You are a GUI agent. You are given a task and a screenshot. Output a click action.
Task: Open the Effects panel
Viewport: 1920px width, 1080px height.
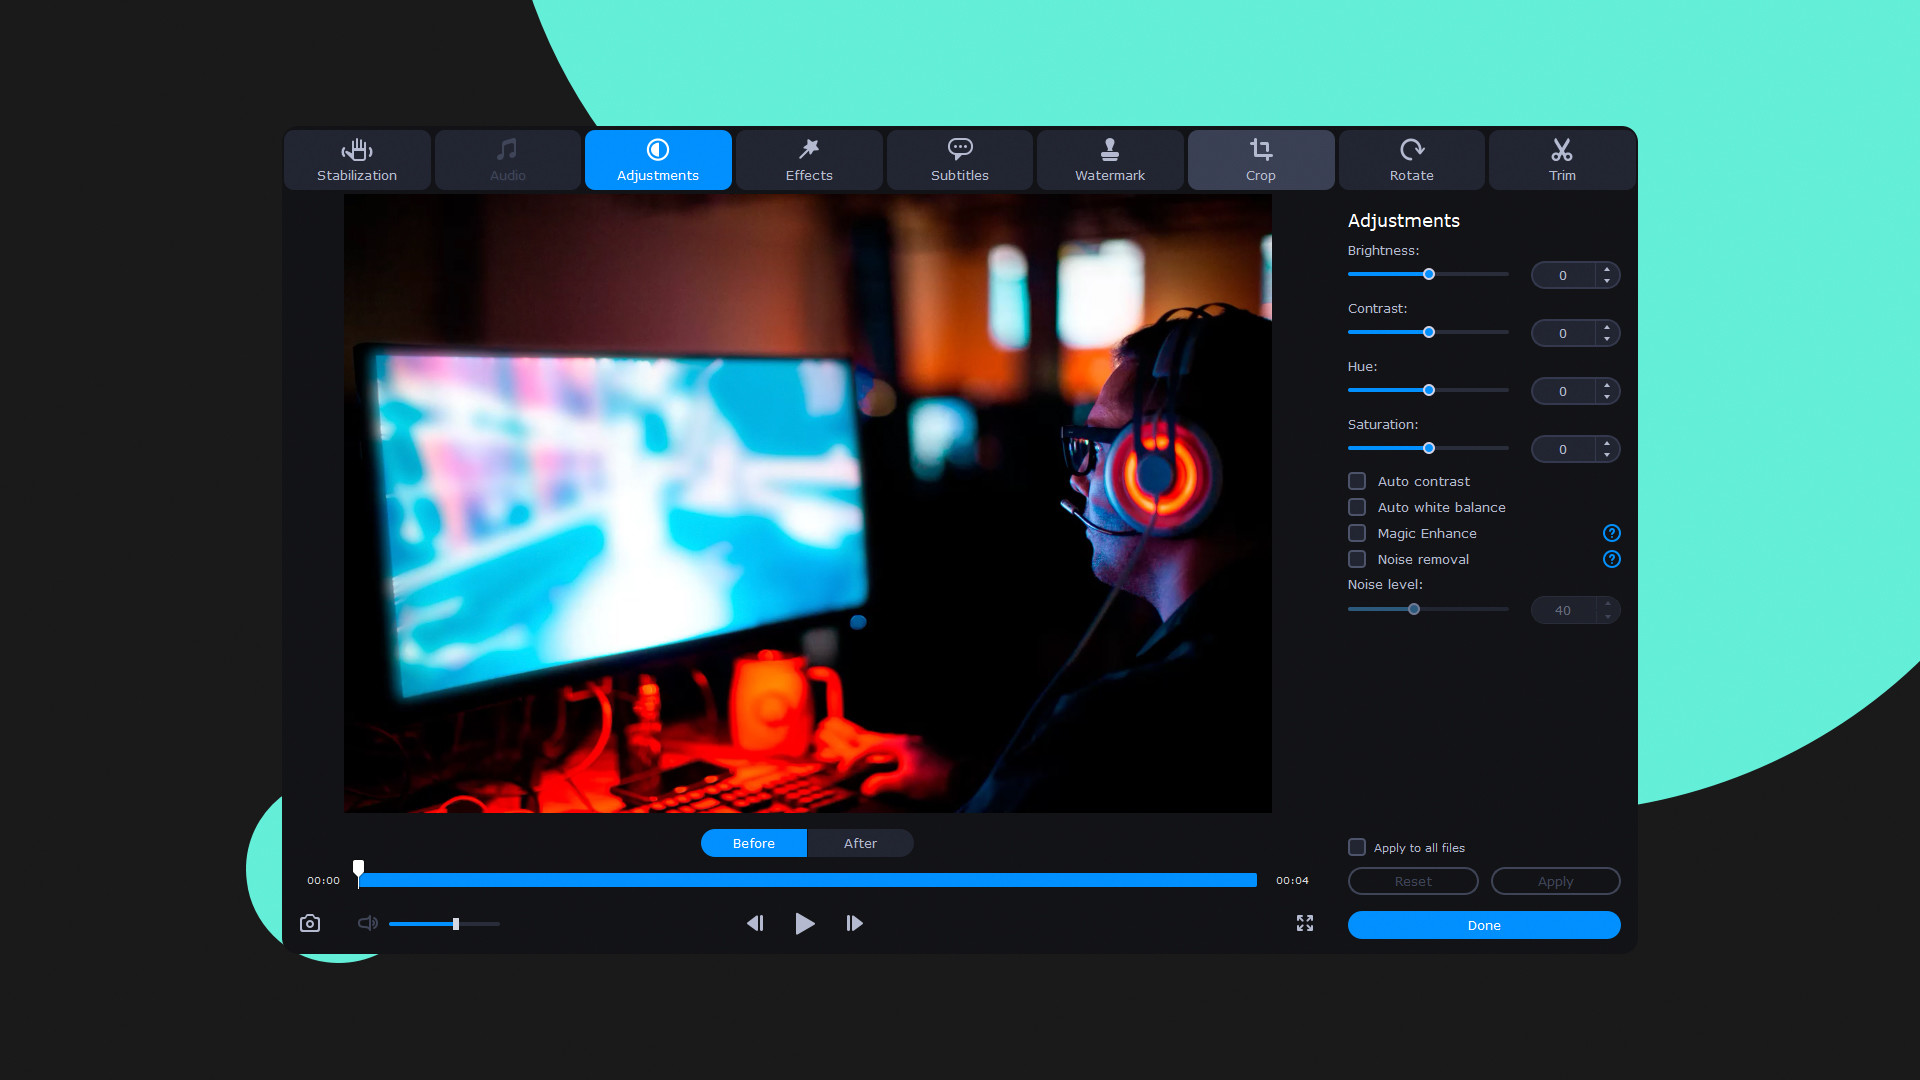(808, 160)
